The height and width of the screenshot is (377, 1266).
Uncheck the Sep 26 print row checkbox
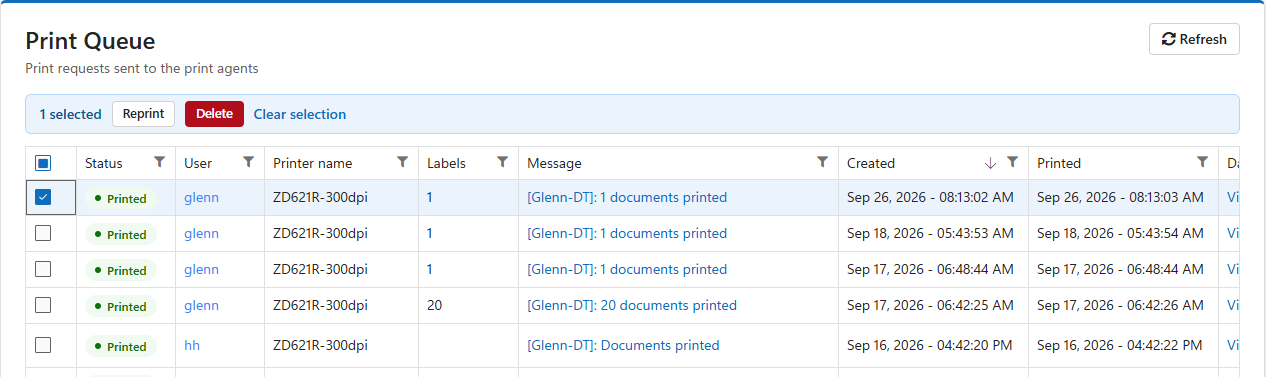tap(43, 197)
